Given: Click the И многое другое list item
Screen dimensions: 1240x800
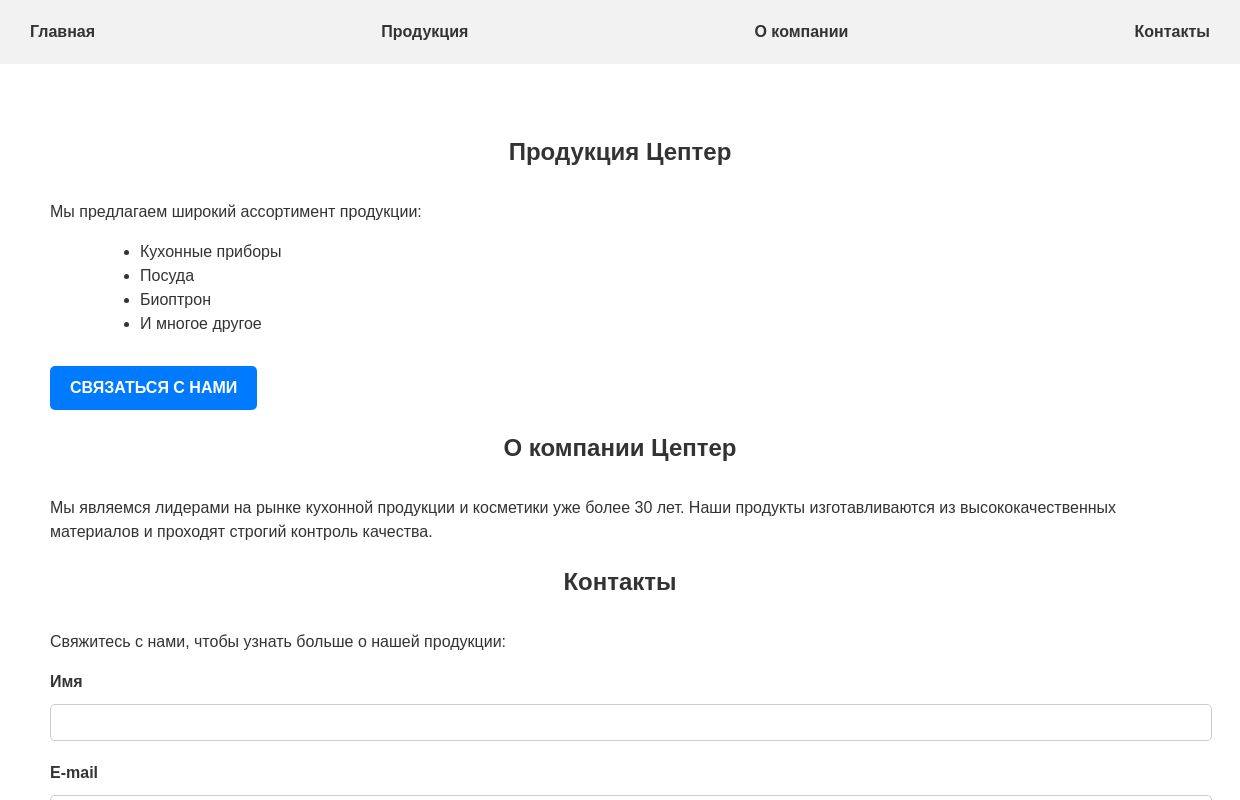Looking at the screenshot, I should click(x=200, y=323).
